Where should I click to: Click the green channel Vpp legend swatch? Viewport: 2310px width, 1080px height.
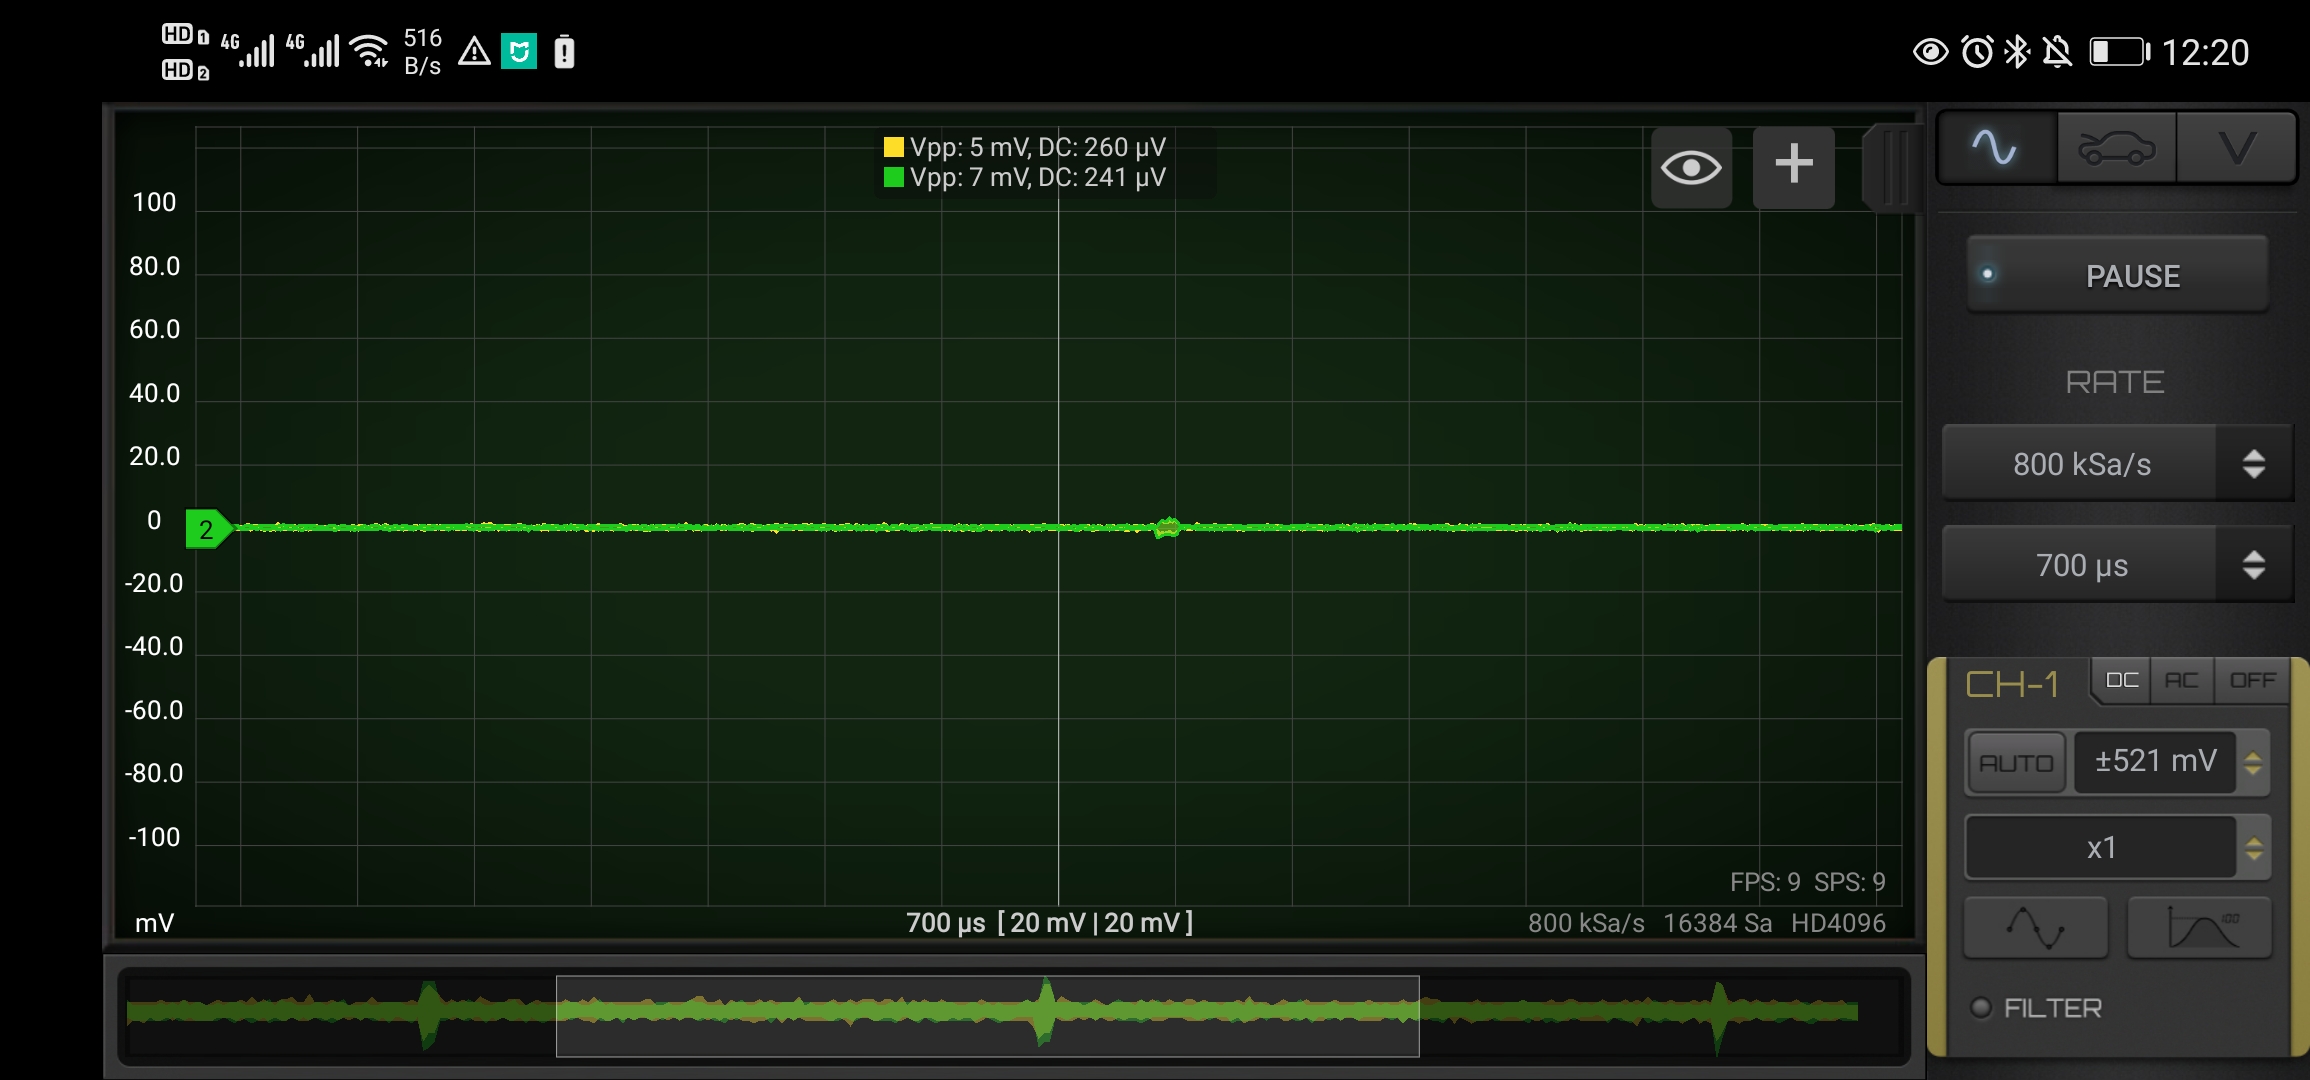(894, 177)
